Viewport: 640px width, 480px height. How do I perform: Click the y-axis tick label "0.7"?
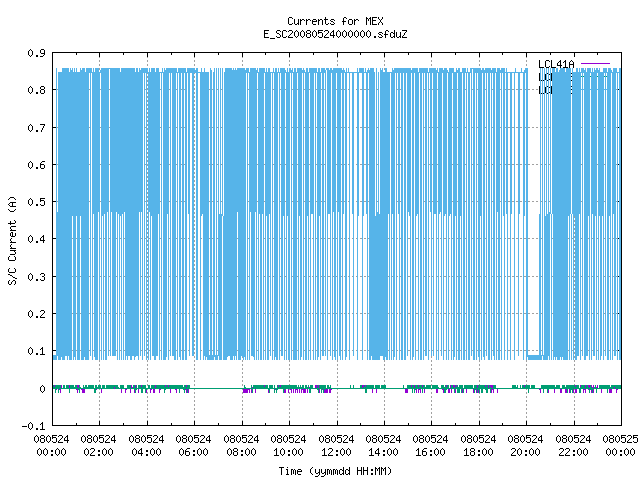point(36,128)
